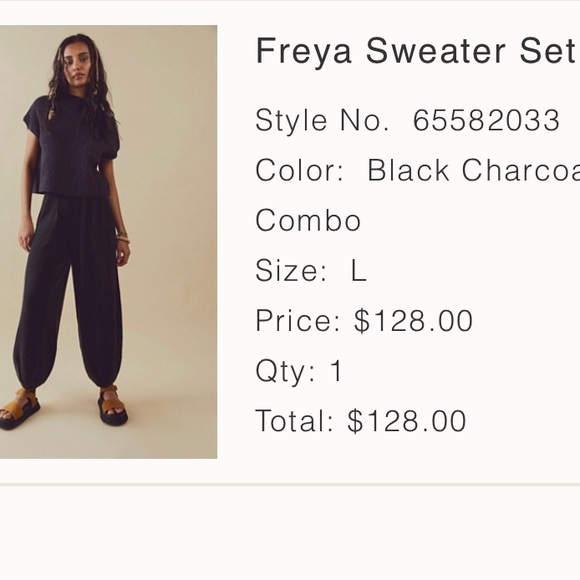Click the model's face in photo
The height and width of the screenshot is (580, 580).
(77, 67)
